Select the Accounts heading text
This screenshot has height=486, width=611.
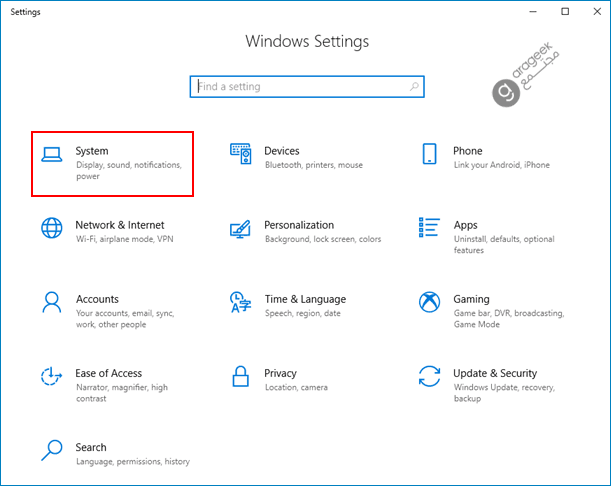97,299
